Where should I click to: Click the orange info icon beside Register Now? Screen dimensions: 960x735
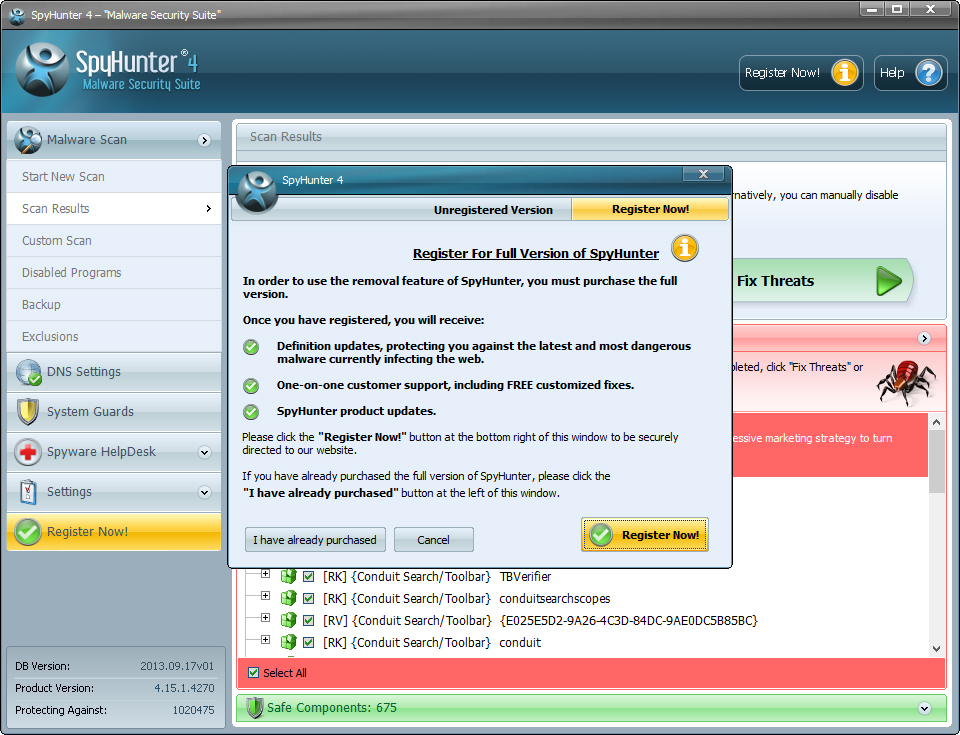[845, 73]
